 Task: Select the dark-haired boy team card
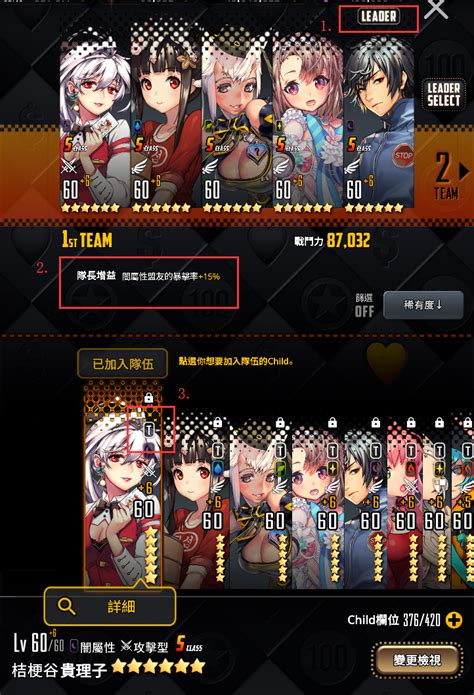click(379, 124)
